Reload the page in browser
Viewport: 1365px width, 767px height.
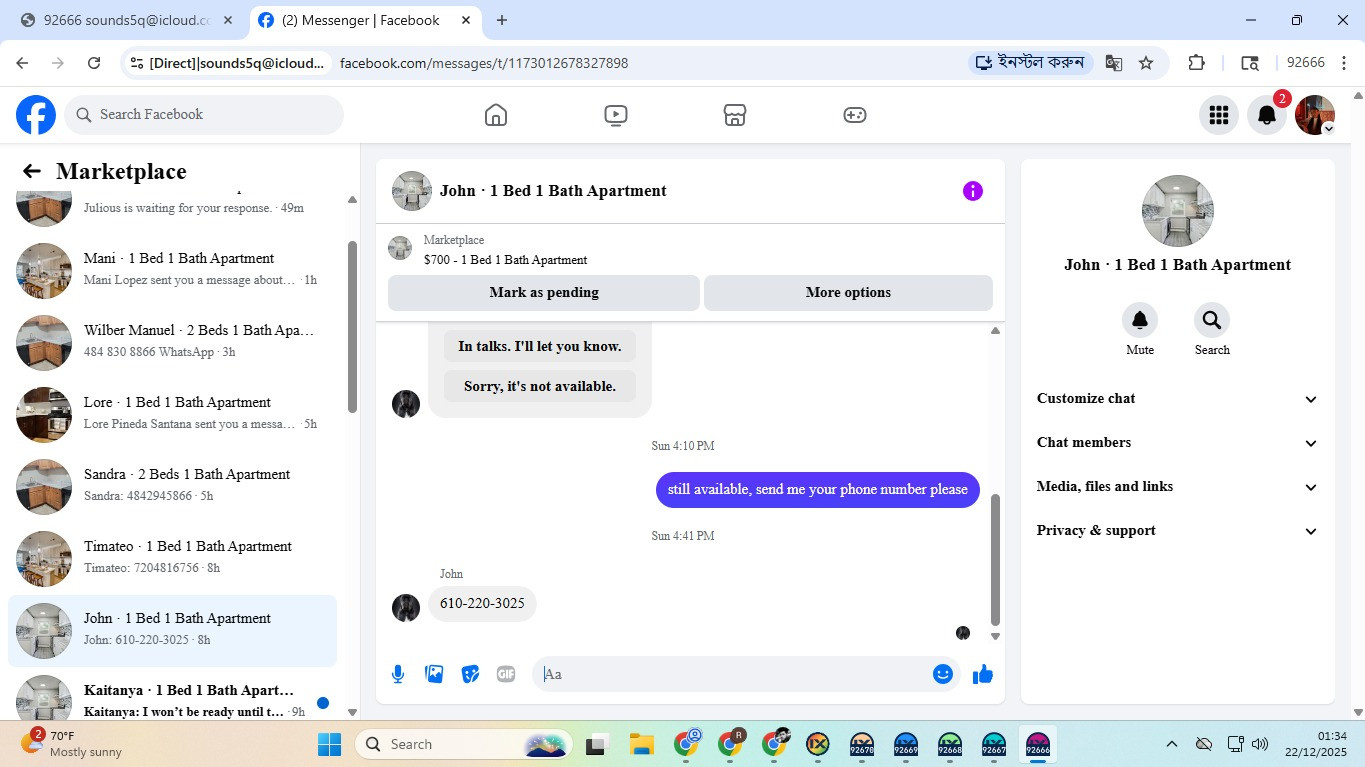(x=94, y=63)
